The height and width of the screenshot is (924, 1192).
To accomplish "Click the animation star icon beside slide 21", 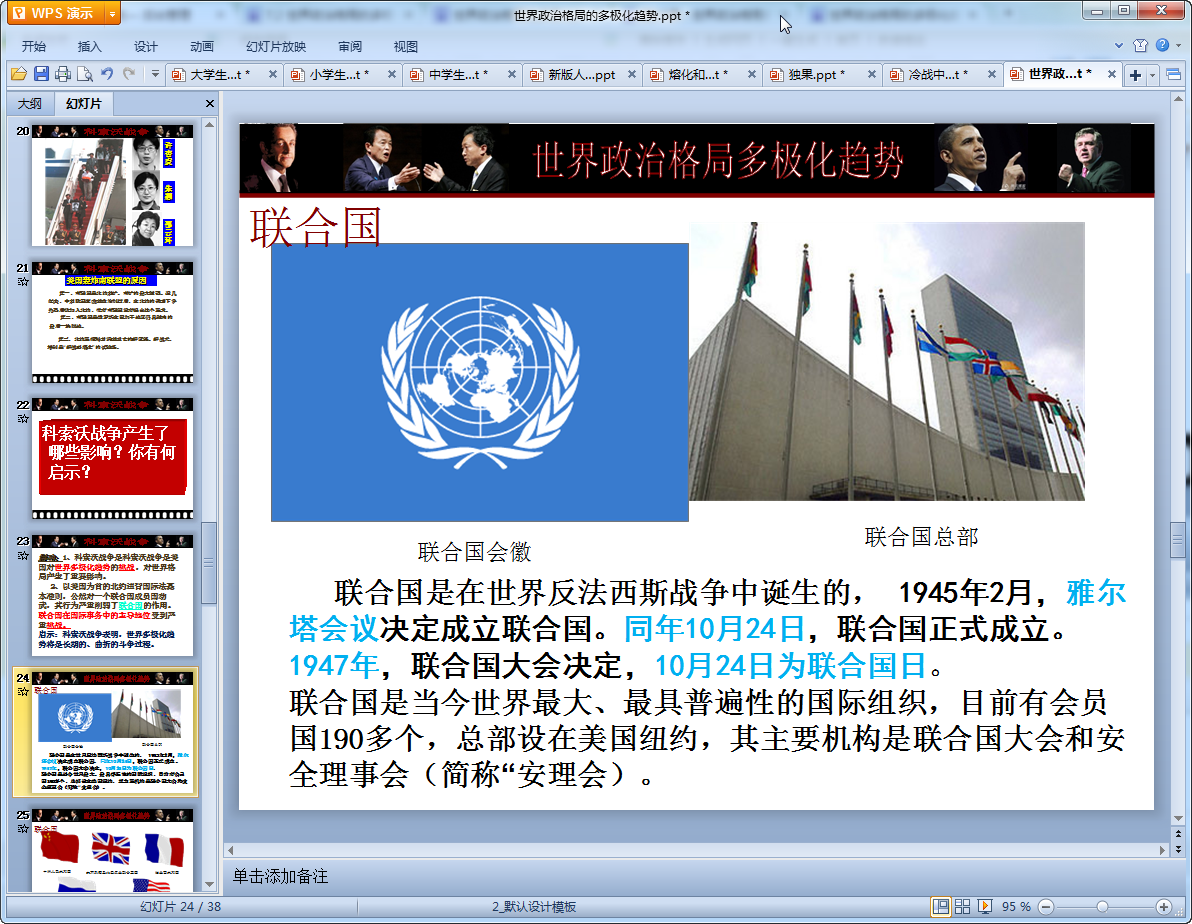I will (x=23, y=282).
